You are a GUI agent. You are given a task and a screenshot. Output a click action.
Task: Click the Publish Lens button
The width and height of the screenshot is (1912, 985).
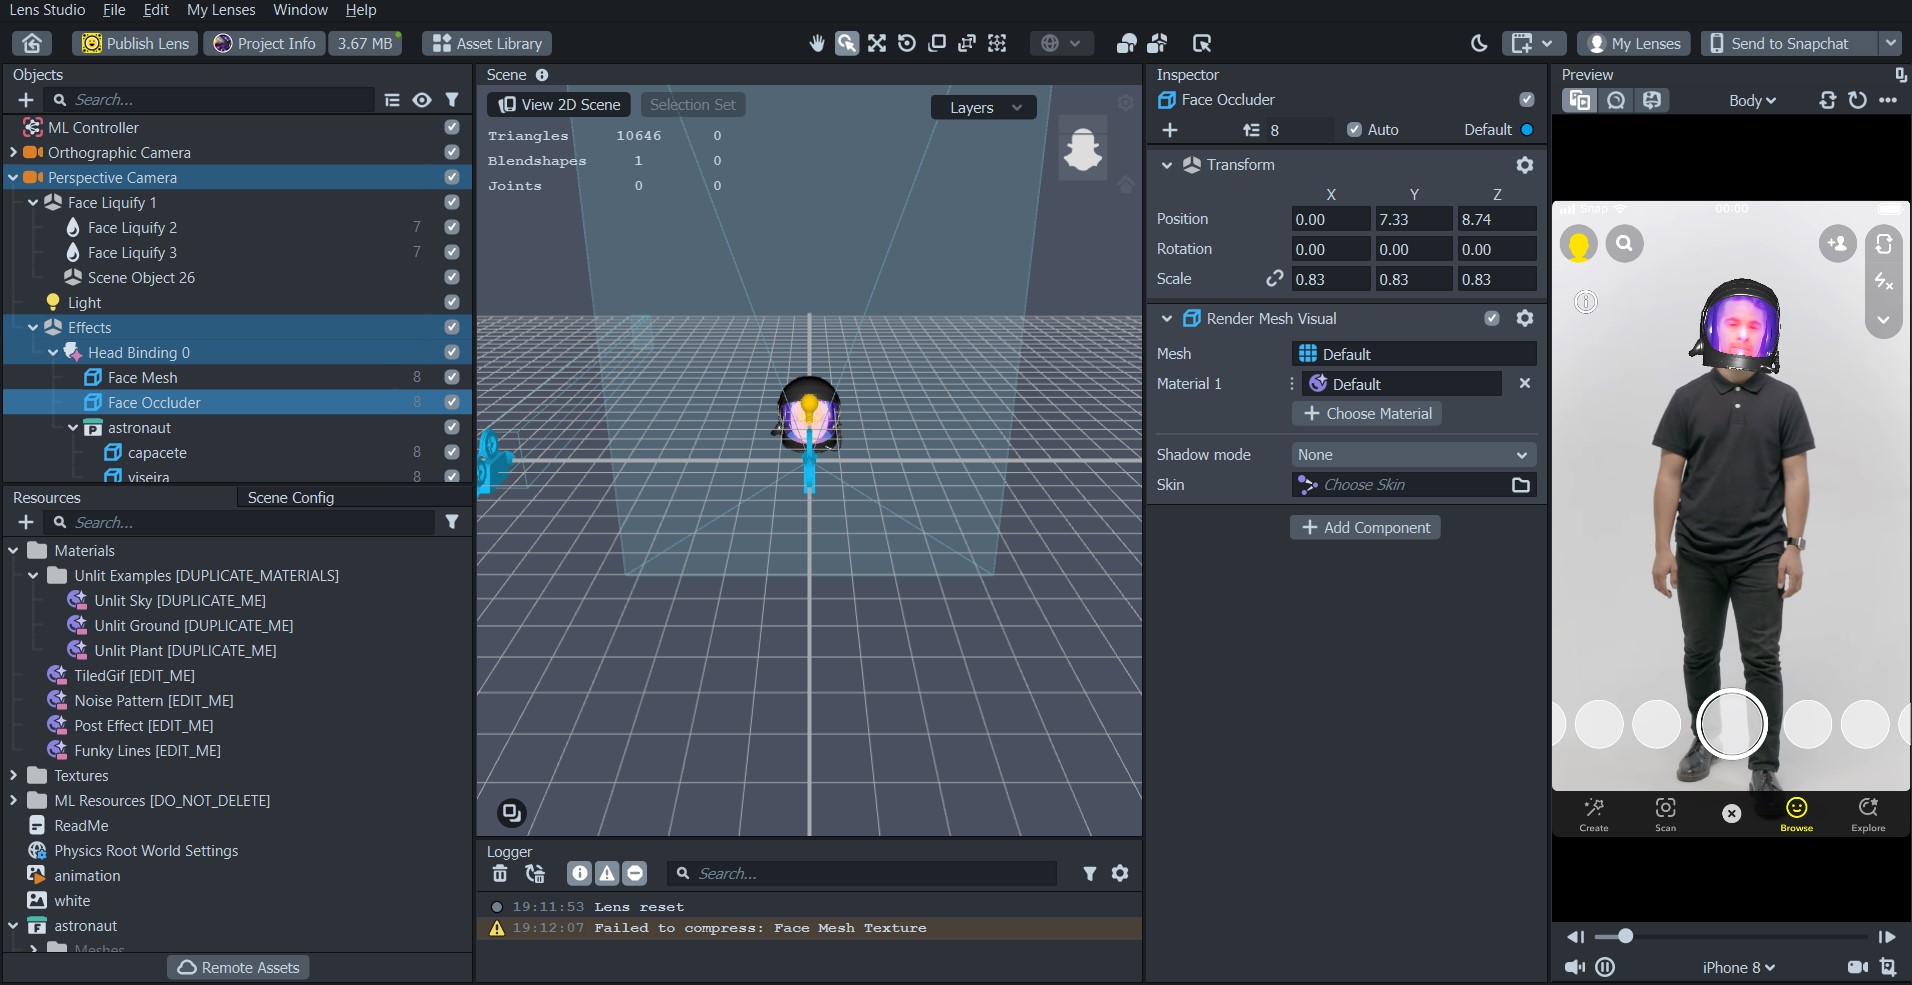coord(135,43)
